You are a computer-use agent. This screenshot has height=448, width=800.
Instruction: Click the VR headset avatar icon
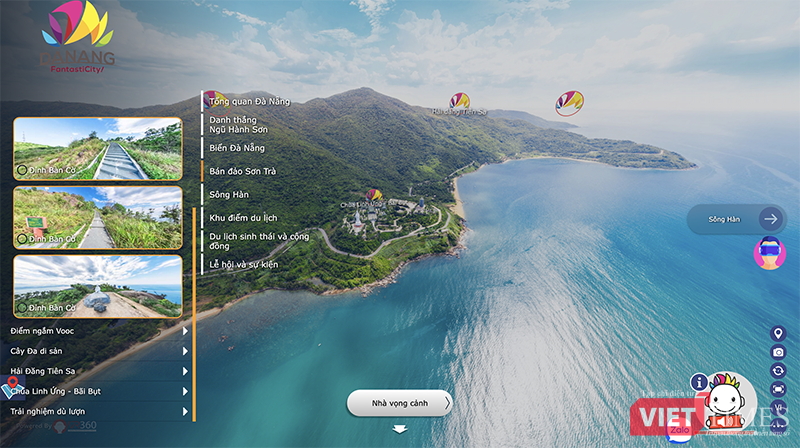click(x=769, y=253)
